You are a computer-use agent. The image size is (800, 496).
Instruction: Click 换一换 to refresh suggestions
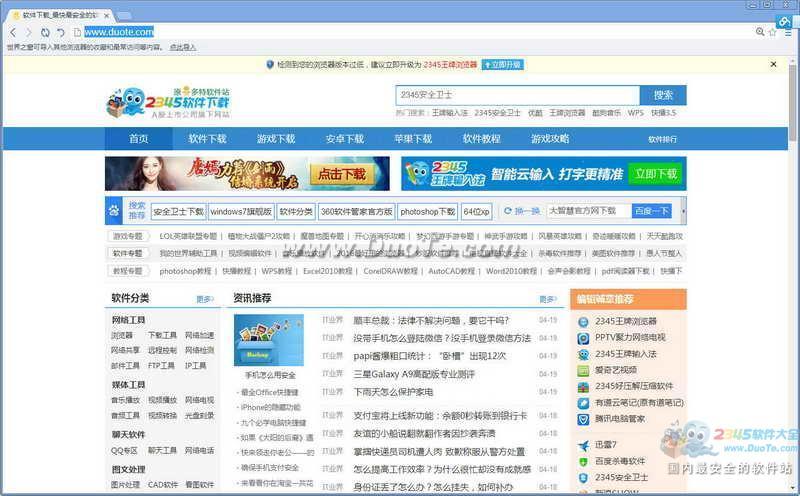[522, 211]
